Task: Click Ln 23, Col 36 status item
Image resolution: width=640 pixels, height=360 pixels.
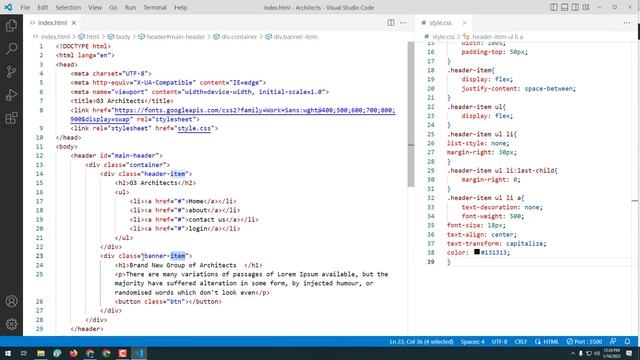Action: [421, 342]
